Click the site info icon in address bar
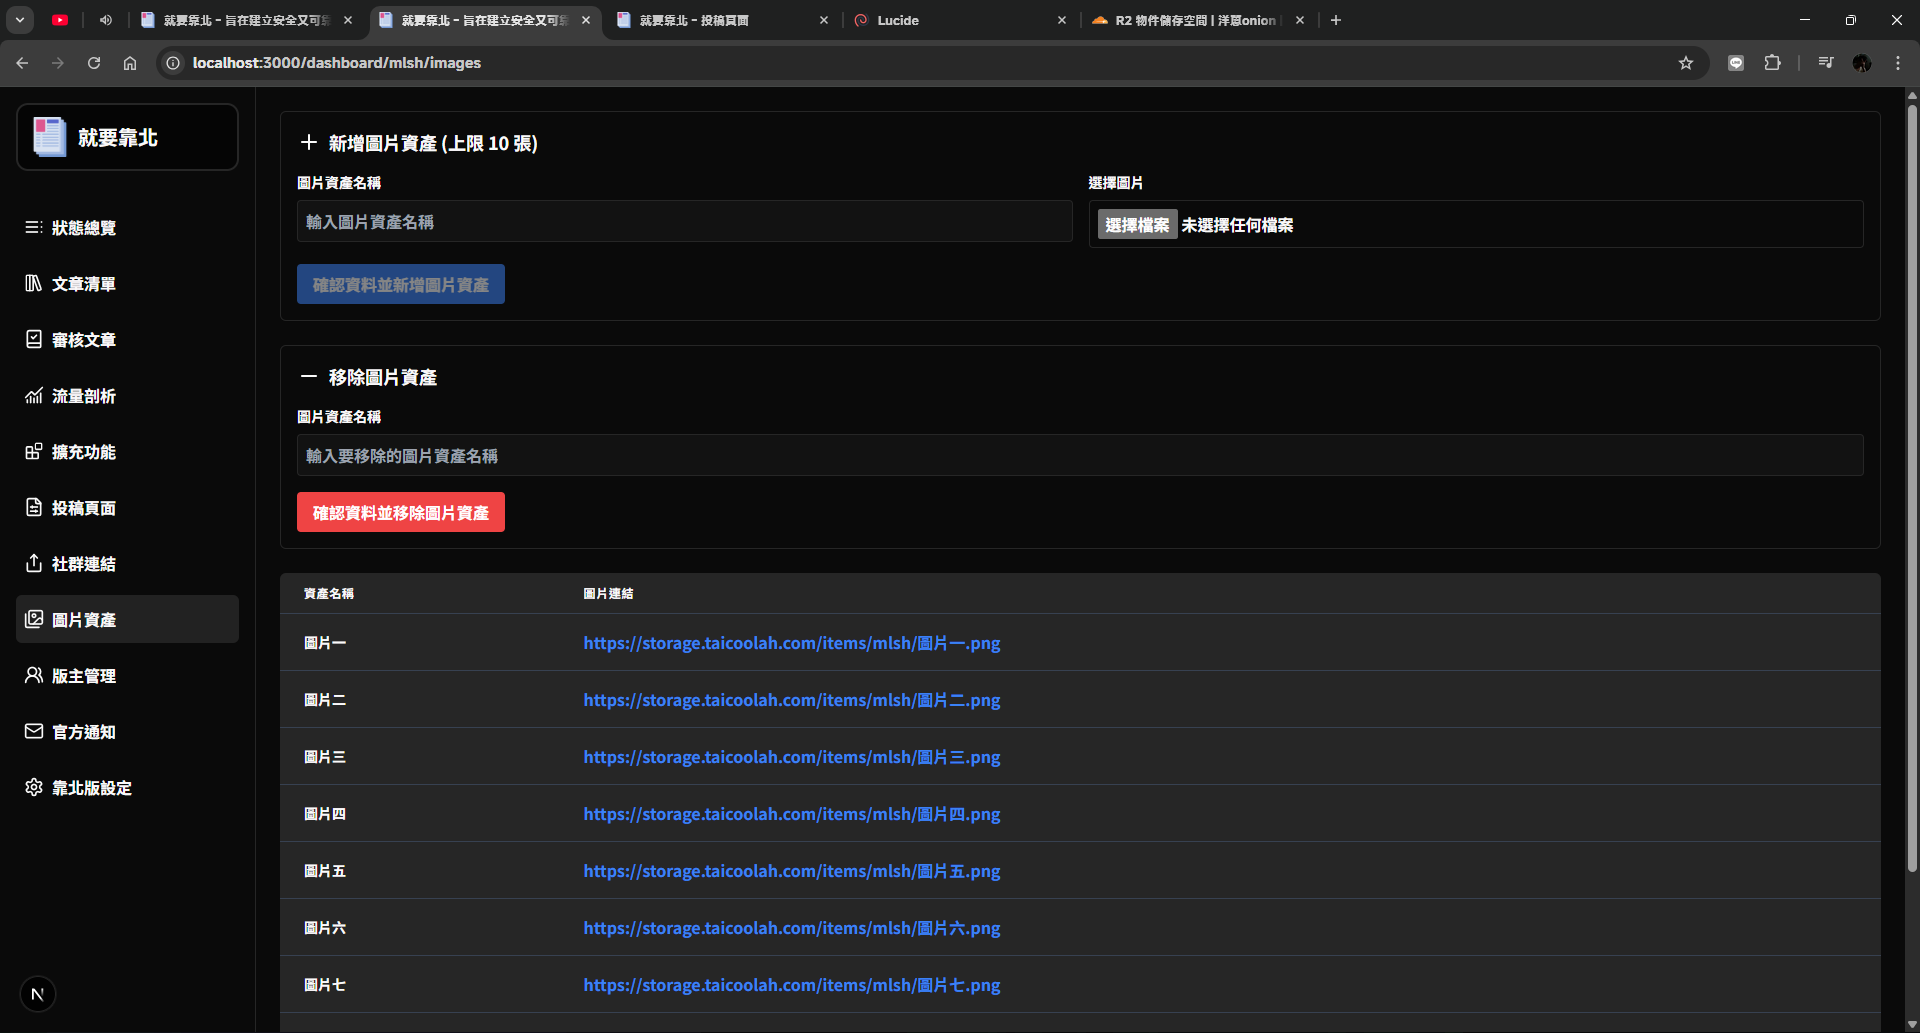 point(173,63)
